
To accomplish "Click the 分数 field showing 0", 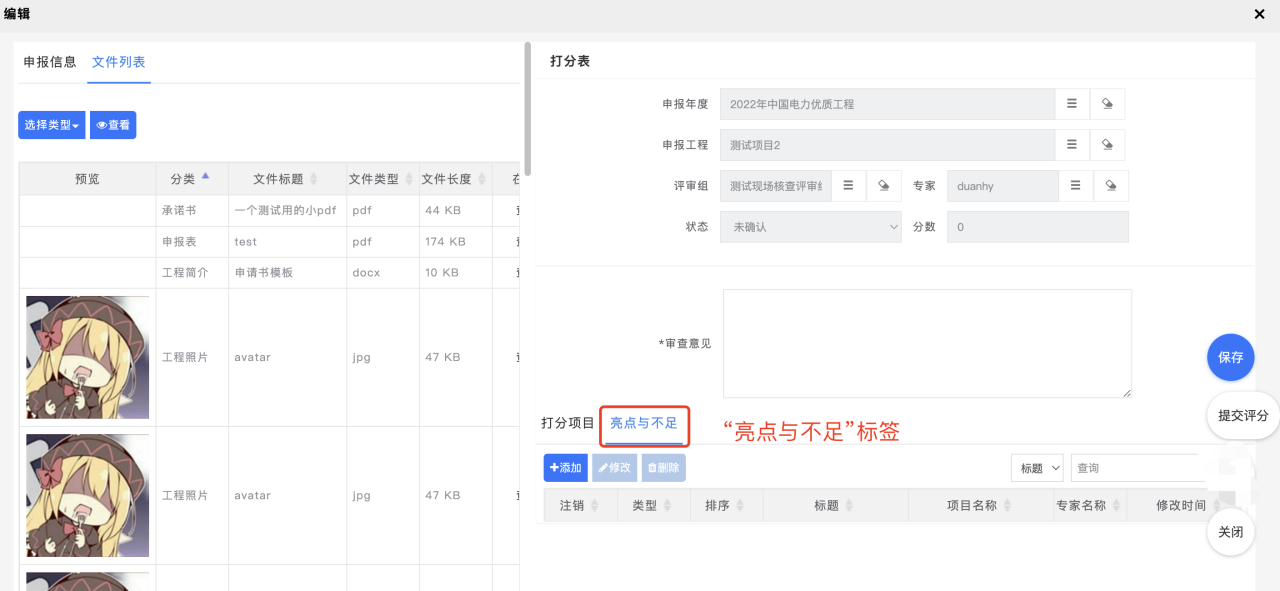I will tap(1038, 227).
